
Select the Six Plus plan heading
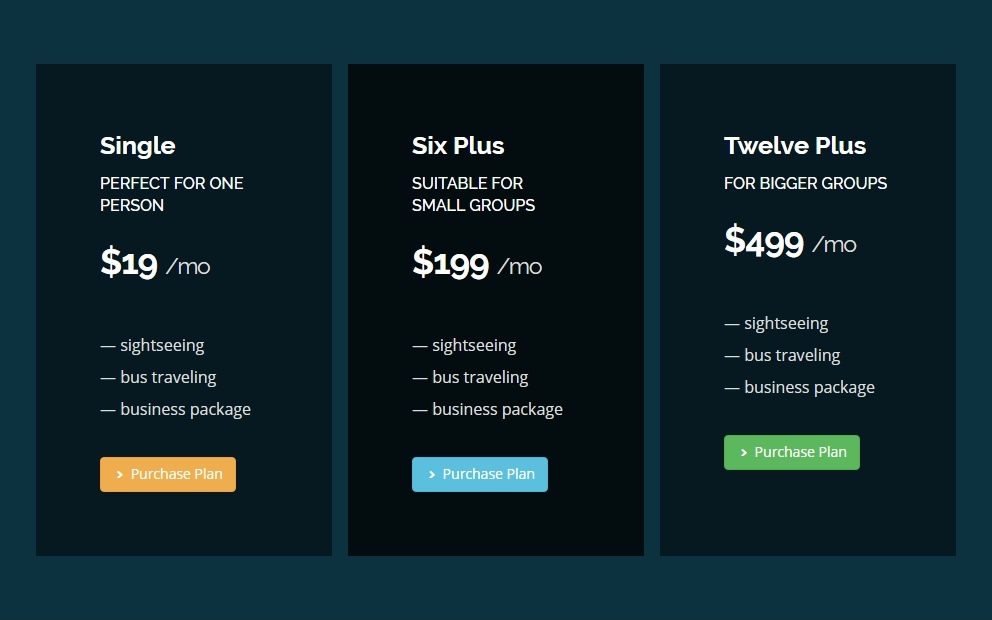(x=458, y=146)
